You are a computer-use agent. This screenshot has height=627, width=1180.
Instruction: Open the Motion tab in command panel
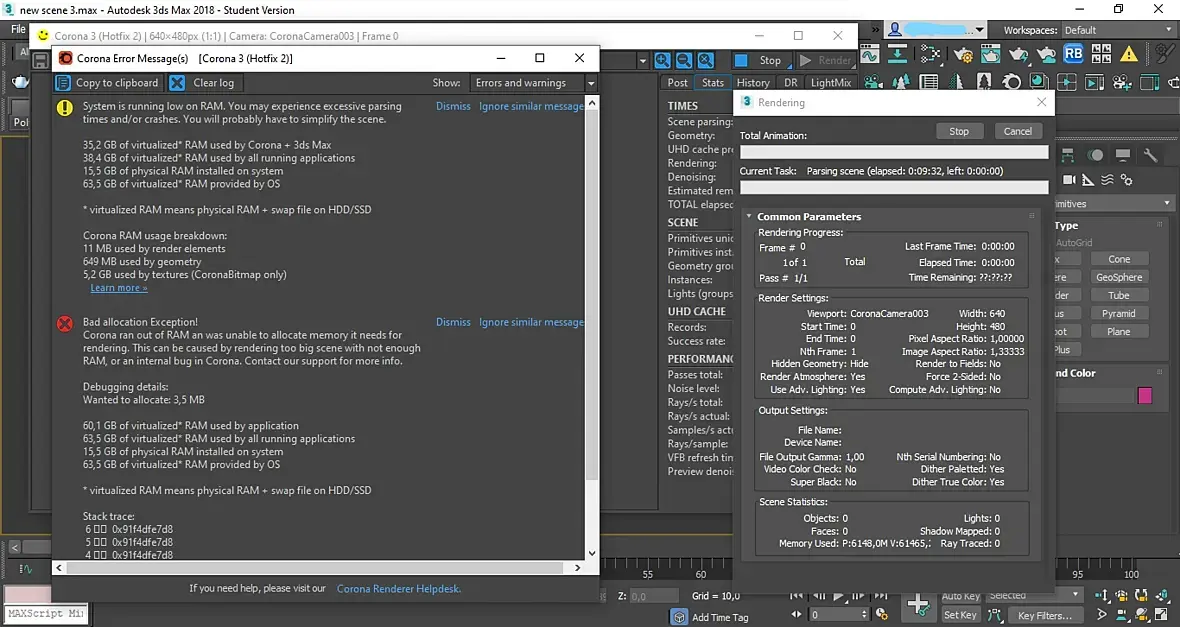pyautogui.click(x=1096, y=155)
